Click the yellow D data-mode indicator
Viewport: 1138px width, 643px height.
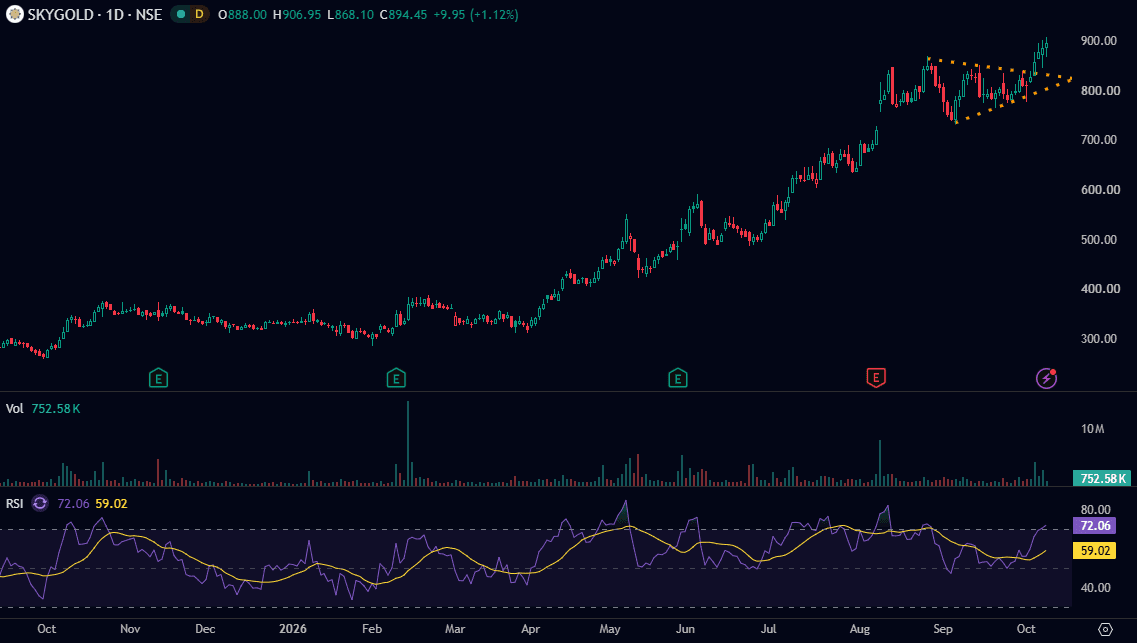pos(199,15)
